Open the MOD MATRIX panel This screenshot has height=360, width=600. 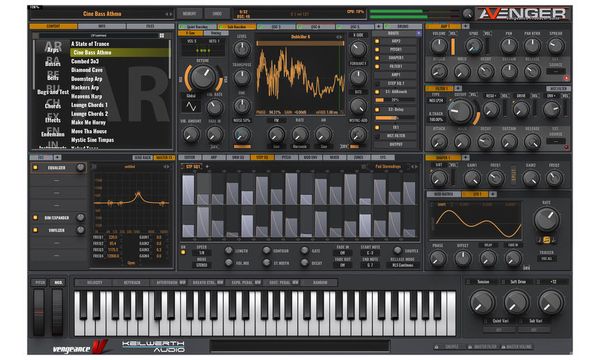pyautogui.click(x=444, y=194)
